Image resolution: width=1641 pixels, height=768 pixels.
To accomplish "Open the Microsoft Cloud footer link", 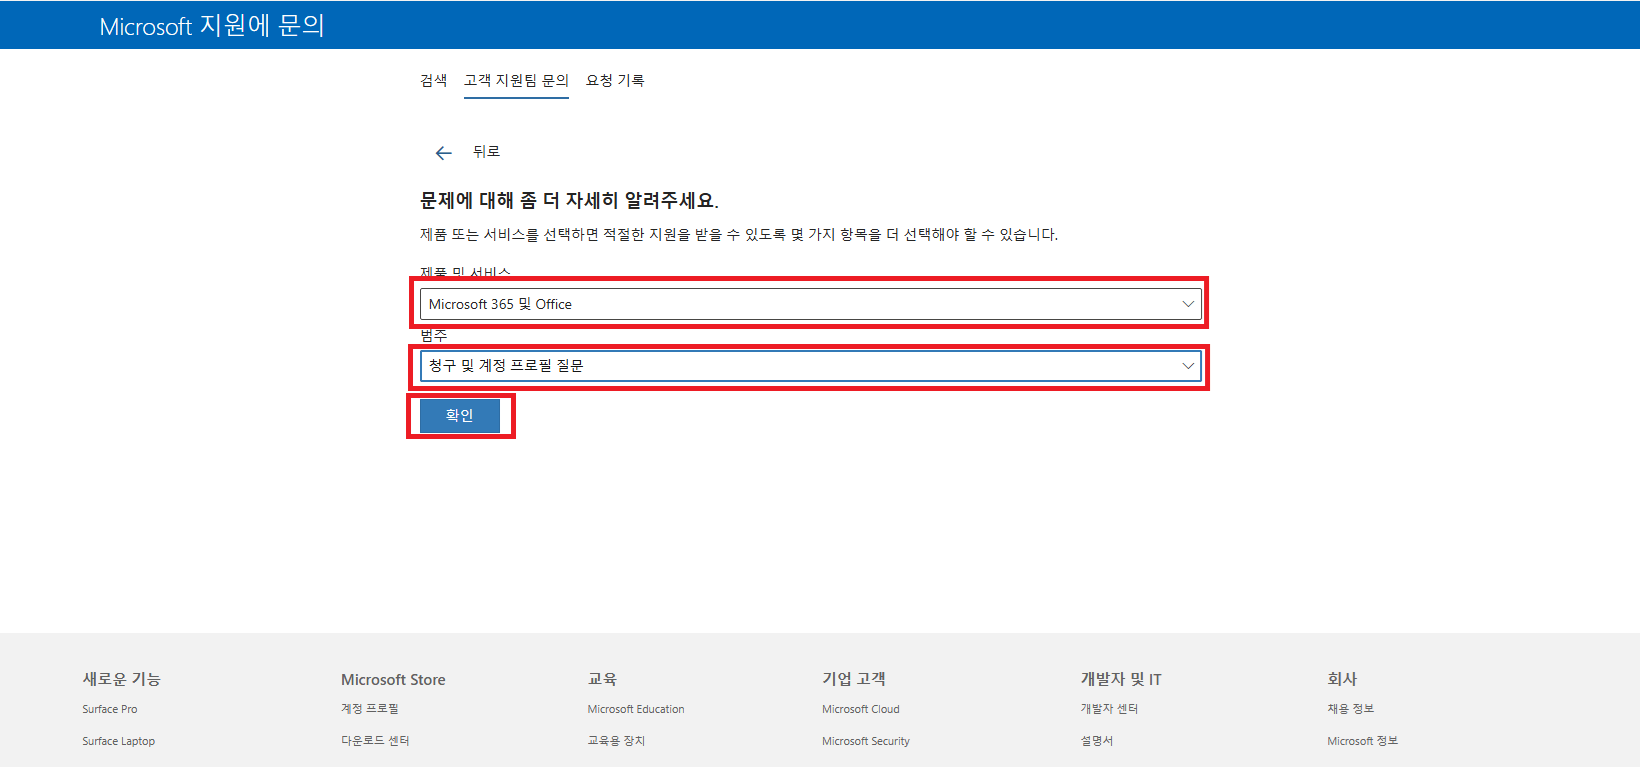I will (x=861, y=709).
